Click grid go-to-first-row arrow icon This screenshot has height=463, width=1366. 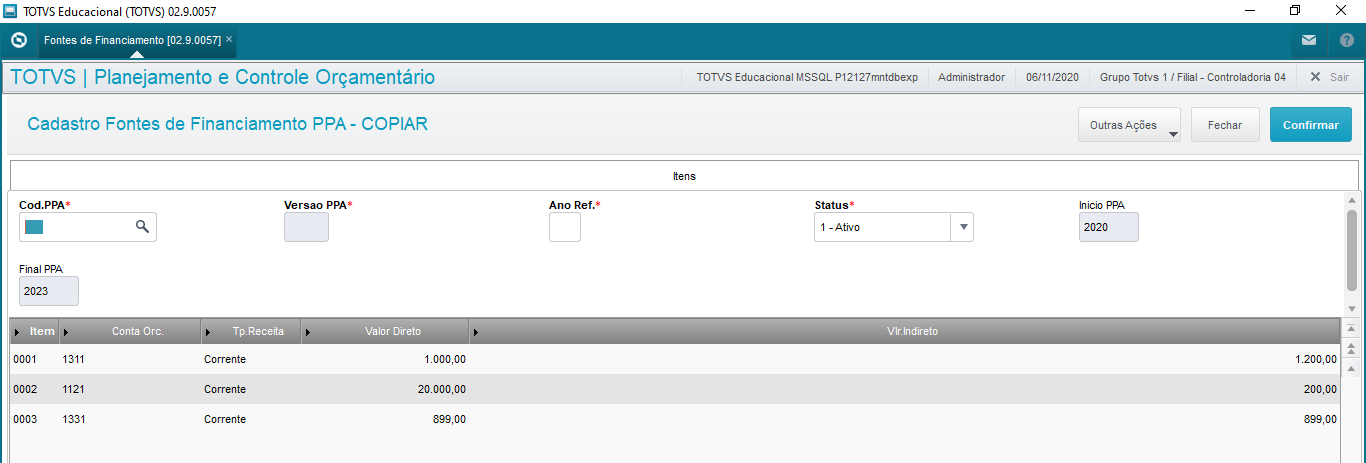(1352, 329)
